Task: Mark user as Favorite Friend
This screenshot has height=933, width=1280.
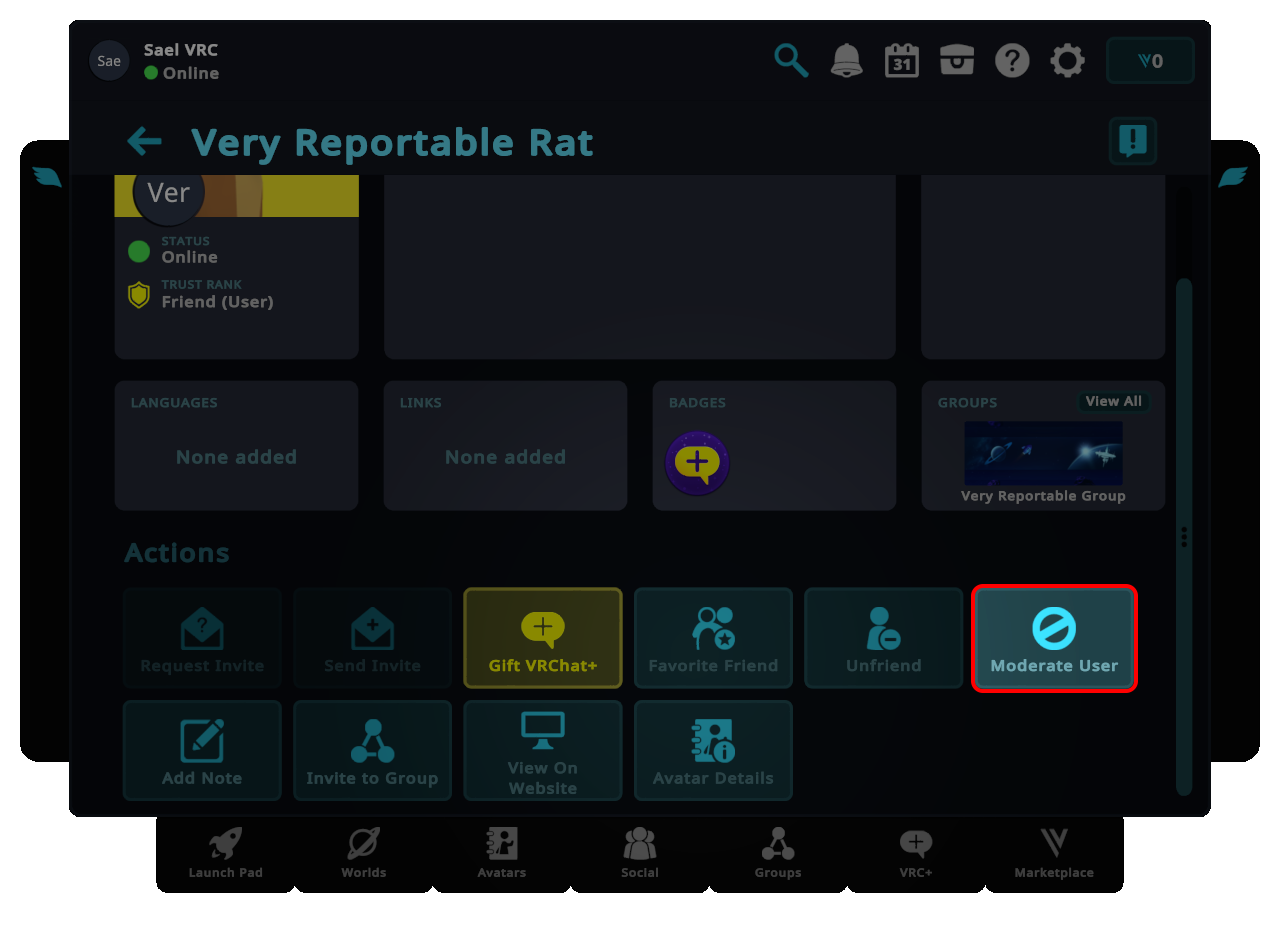Action: 713,639
